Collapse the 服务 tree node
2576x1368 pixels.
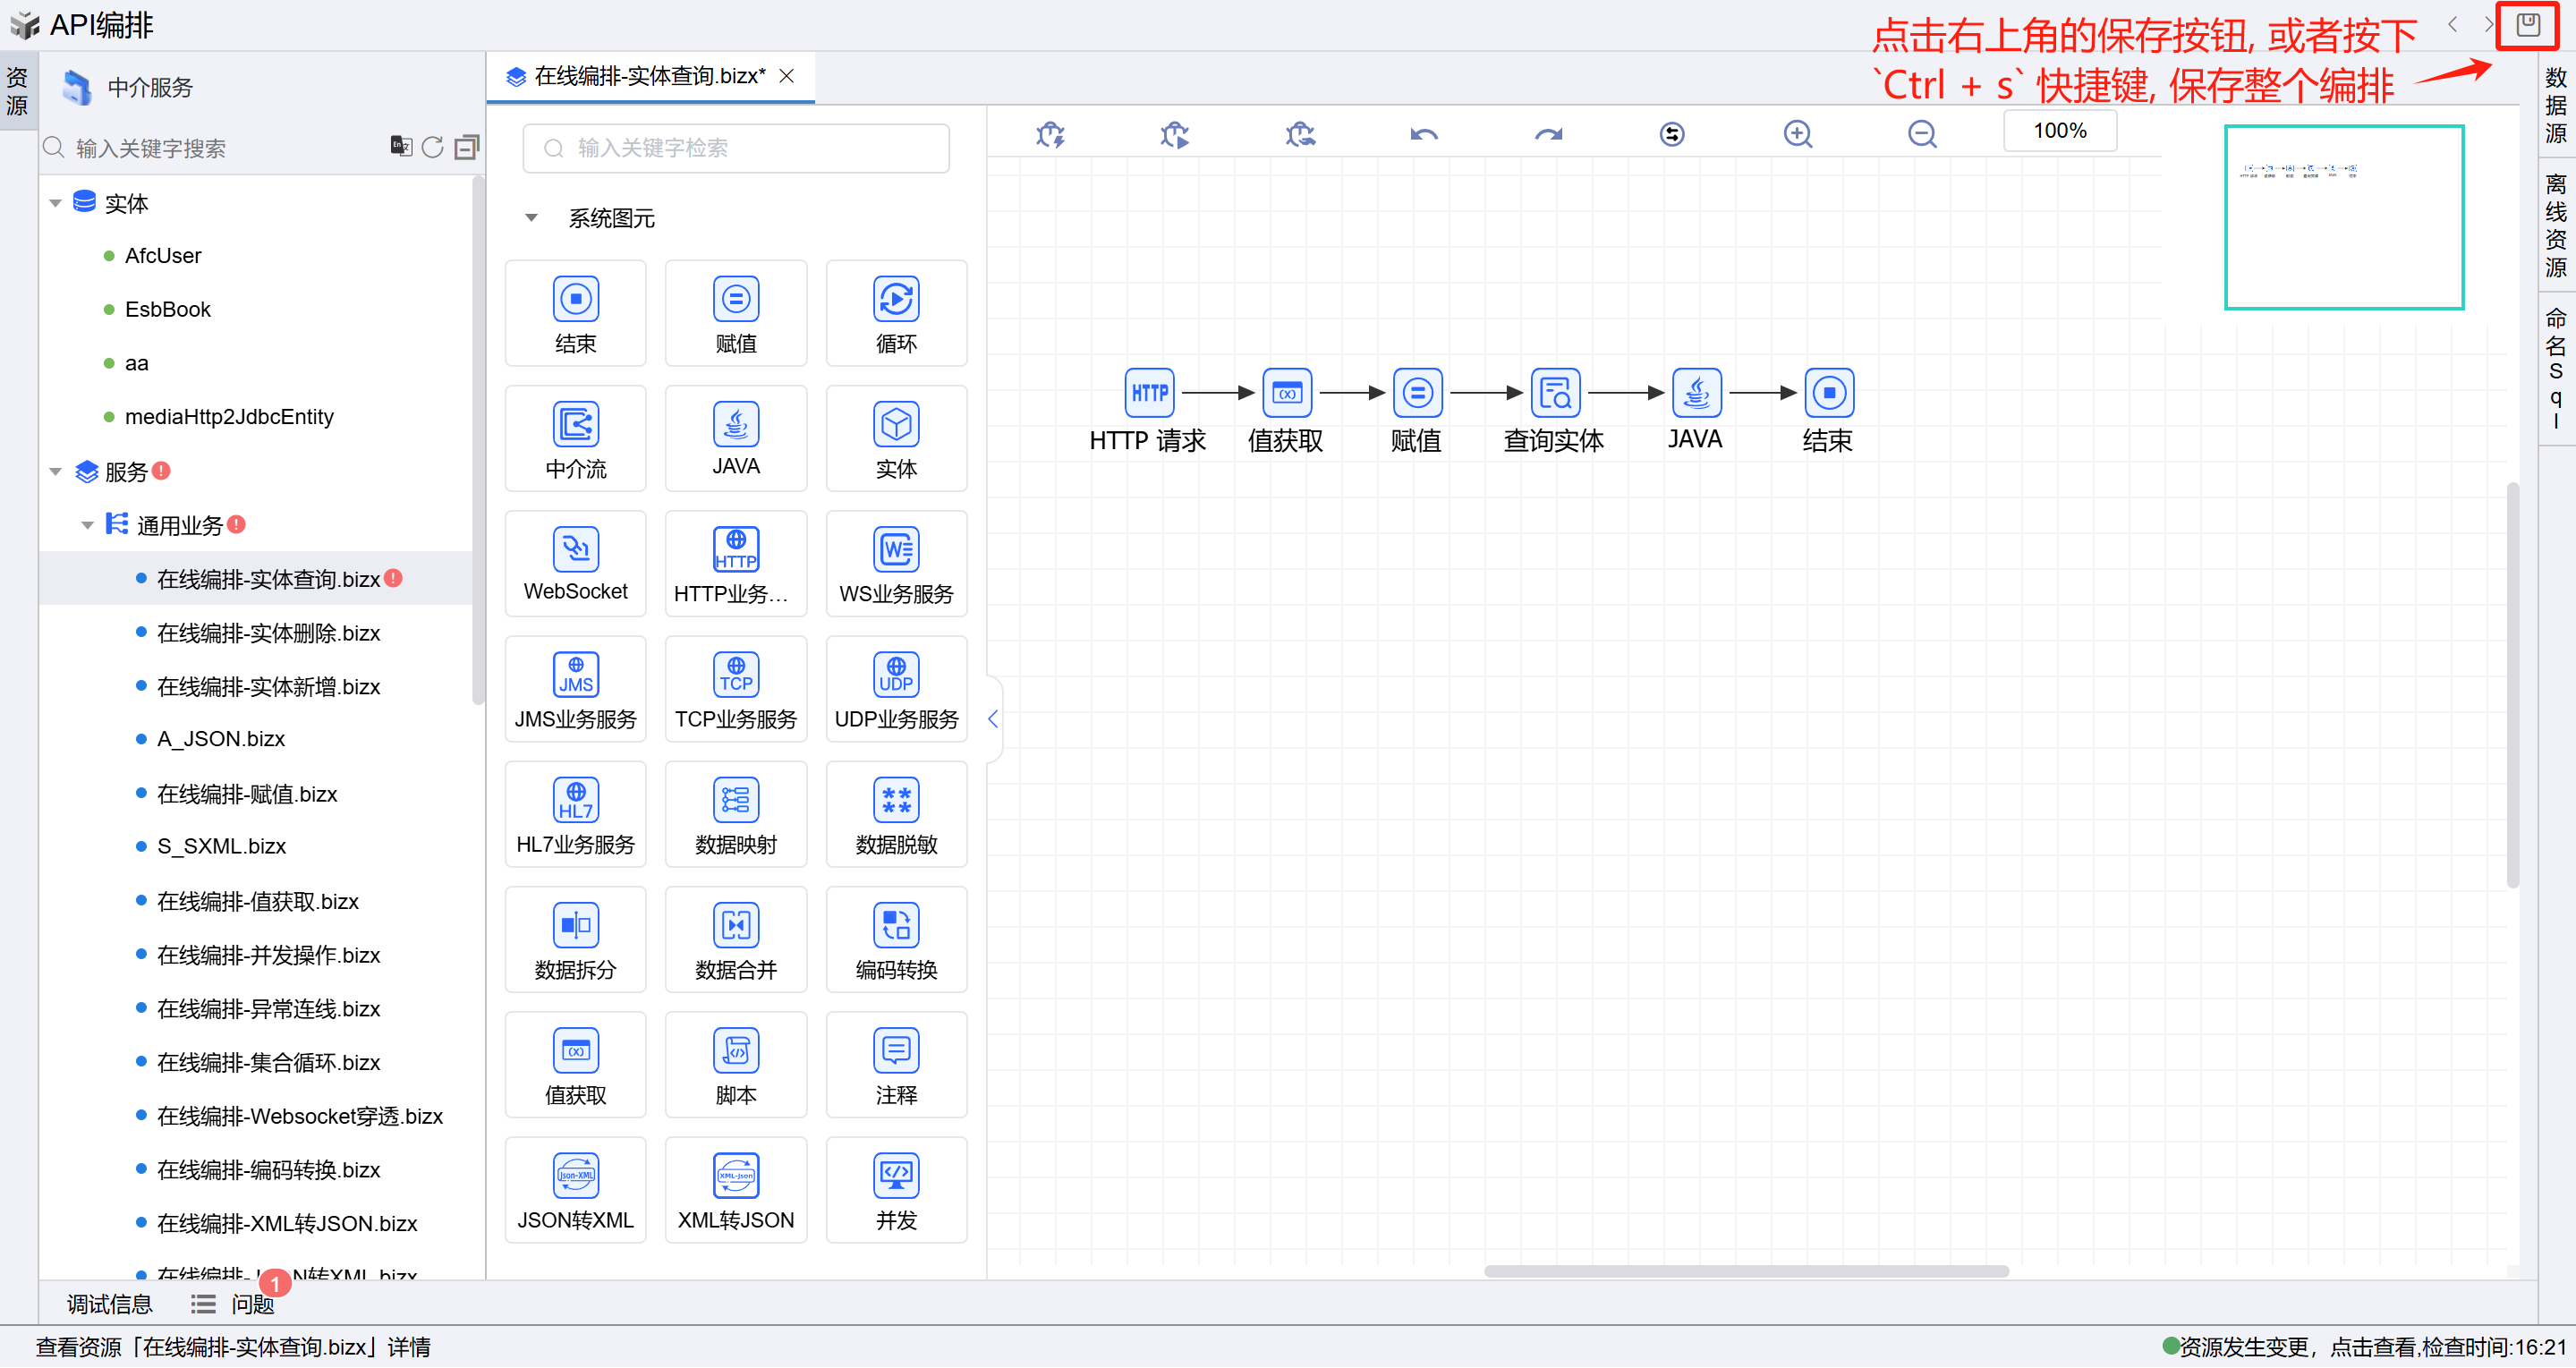click(x=56, y=471)
